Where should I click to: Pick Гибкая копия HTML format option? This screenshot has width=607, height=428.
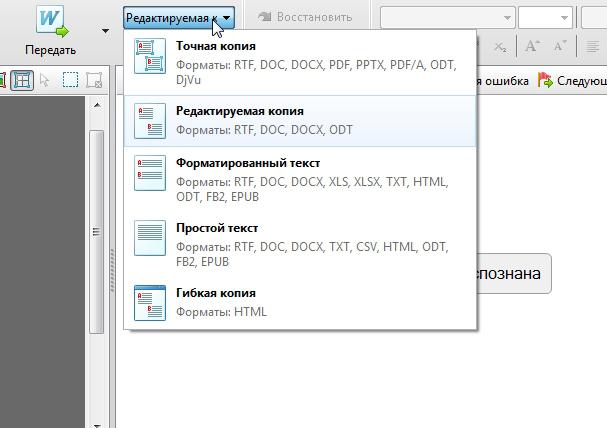300,301
